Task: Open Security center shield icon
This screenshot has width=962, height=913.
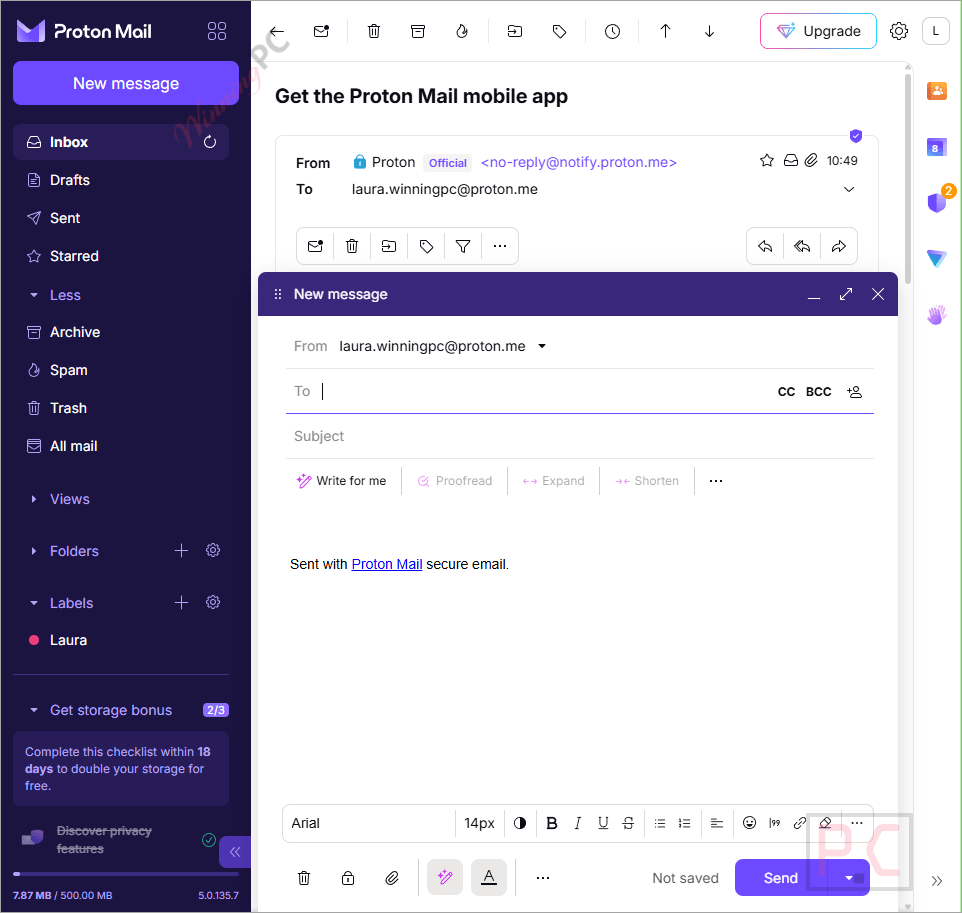Action: point(937,202)
